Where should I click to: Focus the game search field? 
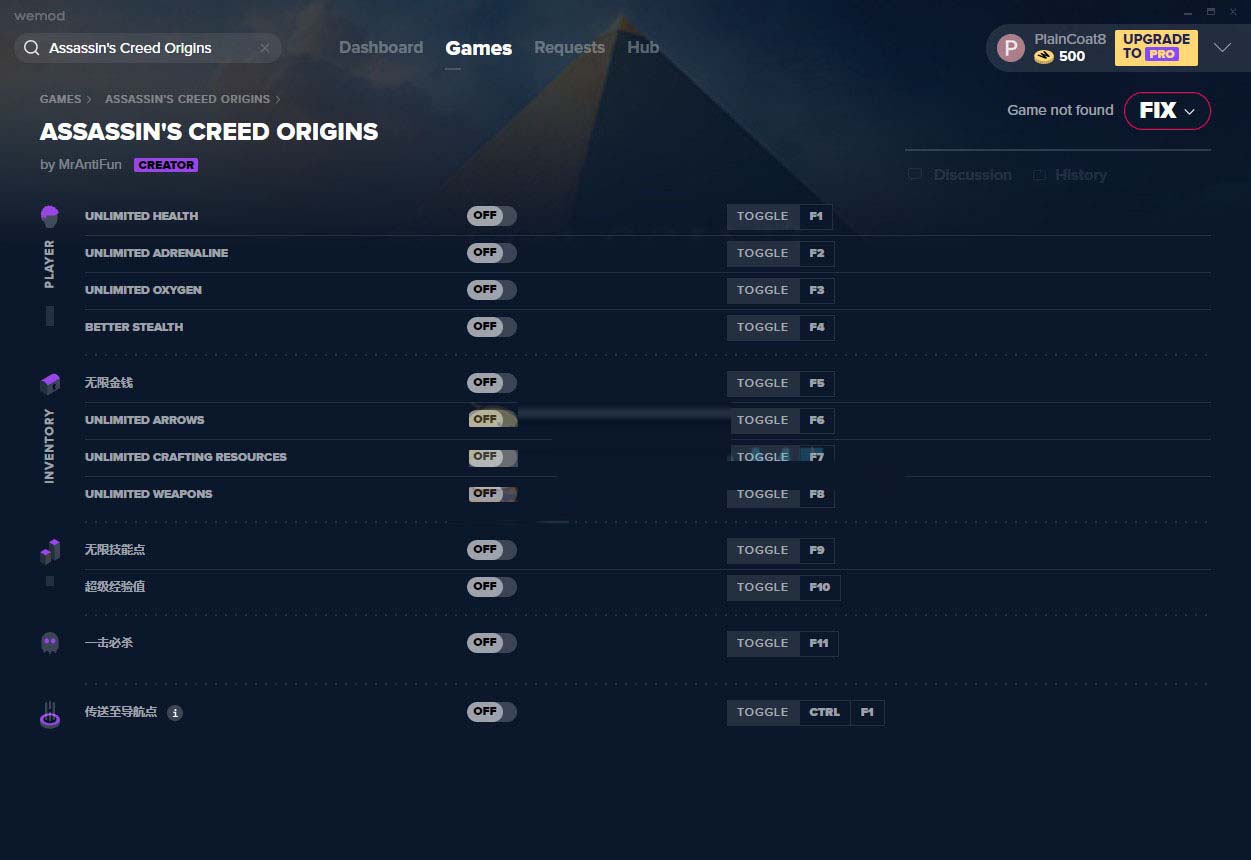[x=148, y=48]
